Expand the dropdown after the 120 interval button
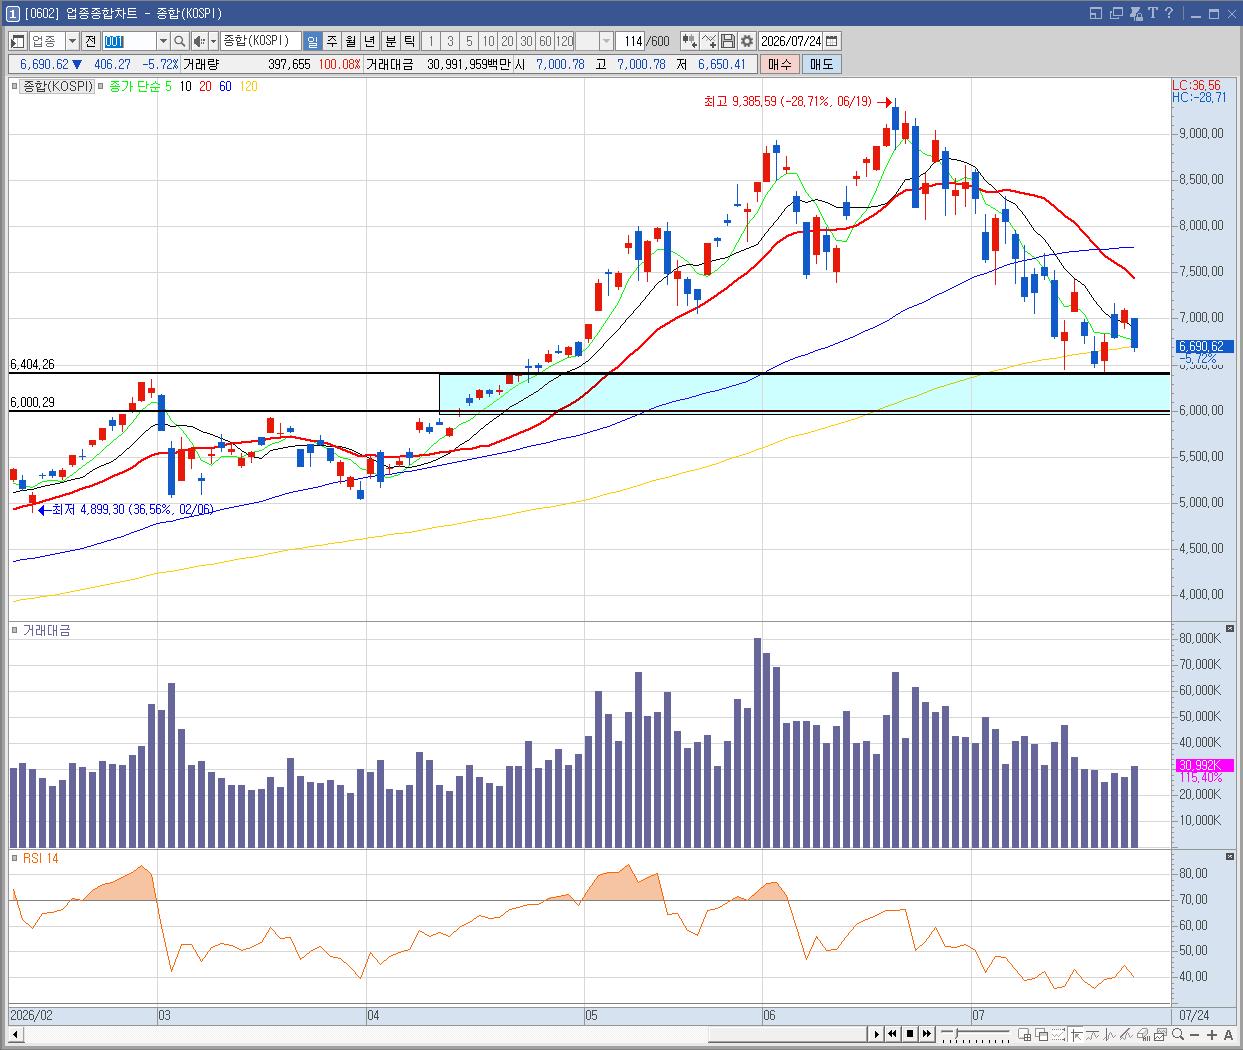 click(607, 41)
